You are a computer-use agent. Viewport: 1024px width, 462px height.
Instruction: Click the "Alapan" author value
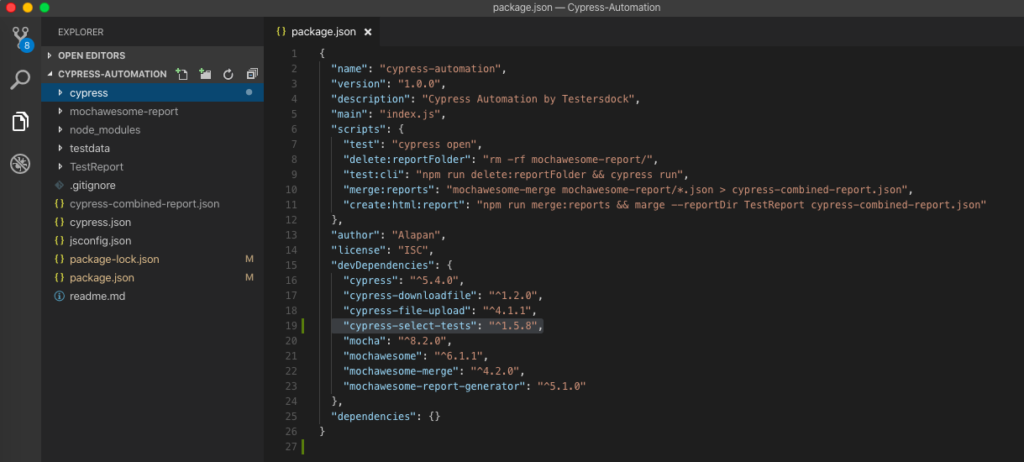click(417, 235)
